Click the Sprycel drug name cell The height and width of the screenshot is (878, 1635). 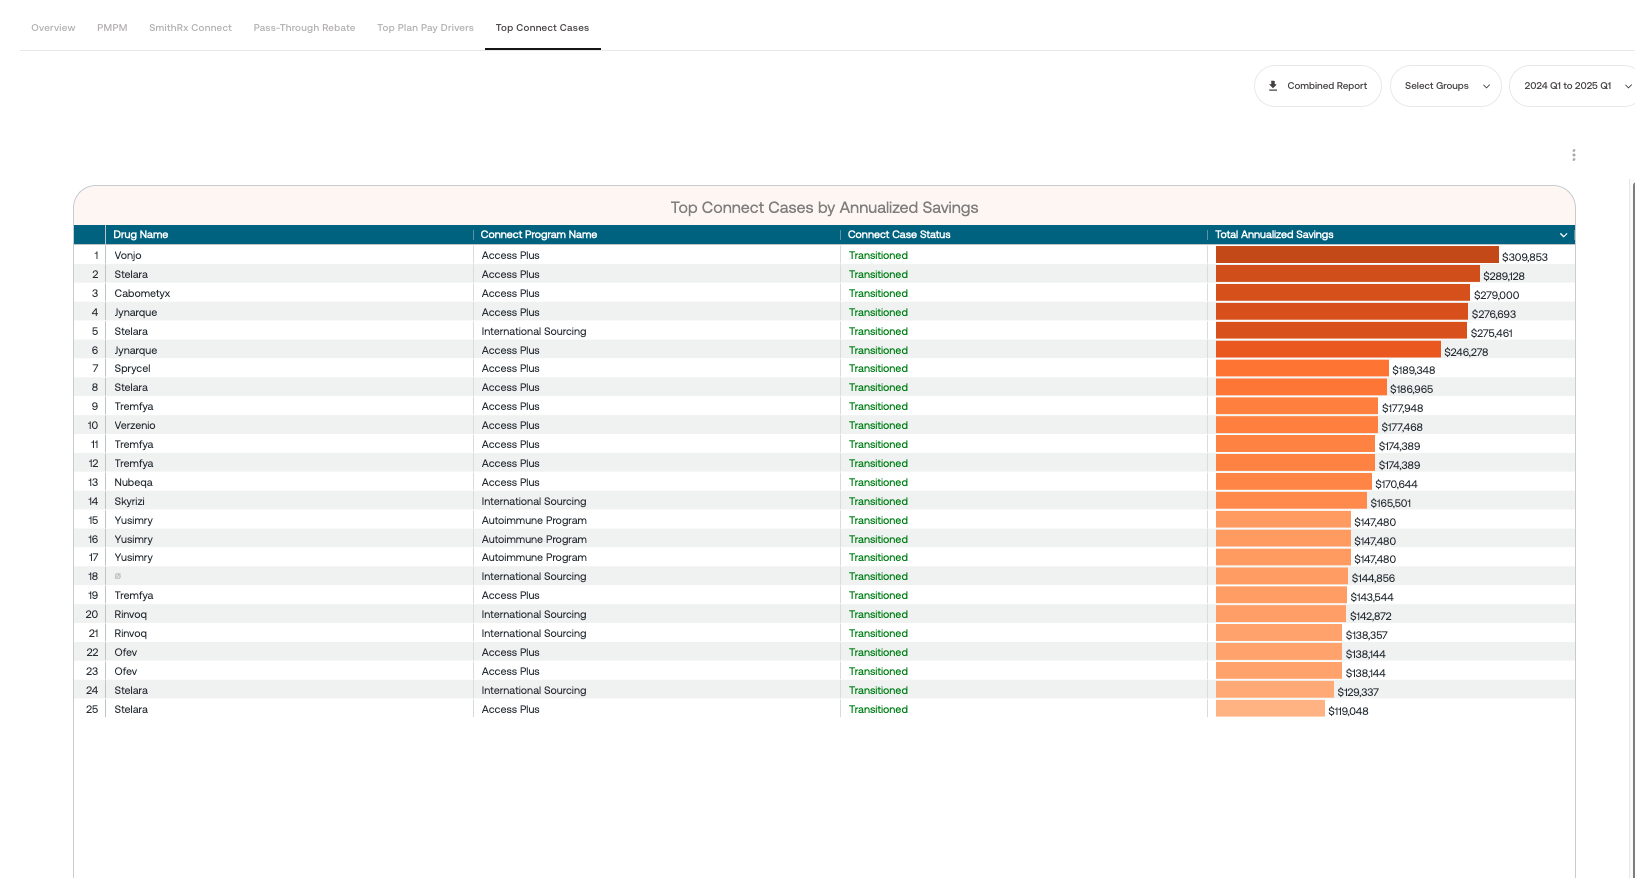[x=132, y=369]
